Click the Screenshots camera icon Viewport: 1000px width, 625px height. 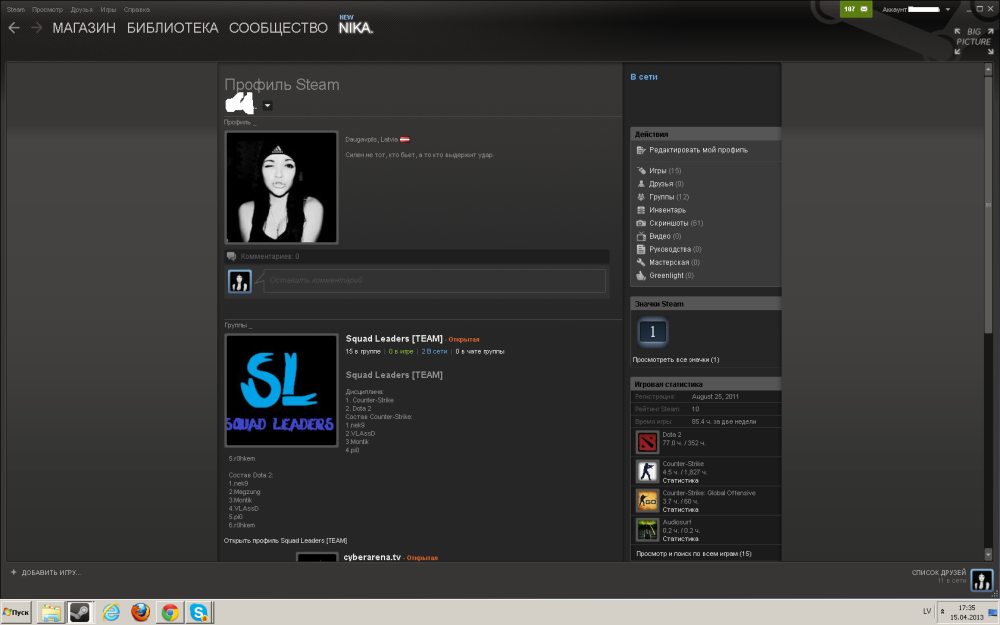(641, 223)
